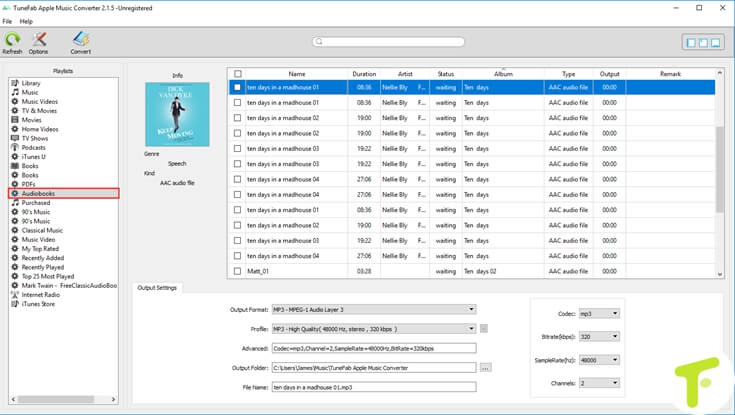This screenshot has height=415, width=735.
Task: Sort tracks by the Duration column header
Action: [364, 74]
